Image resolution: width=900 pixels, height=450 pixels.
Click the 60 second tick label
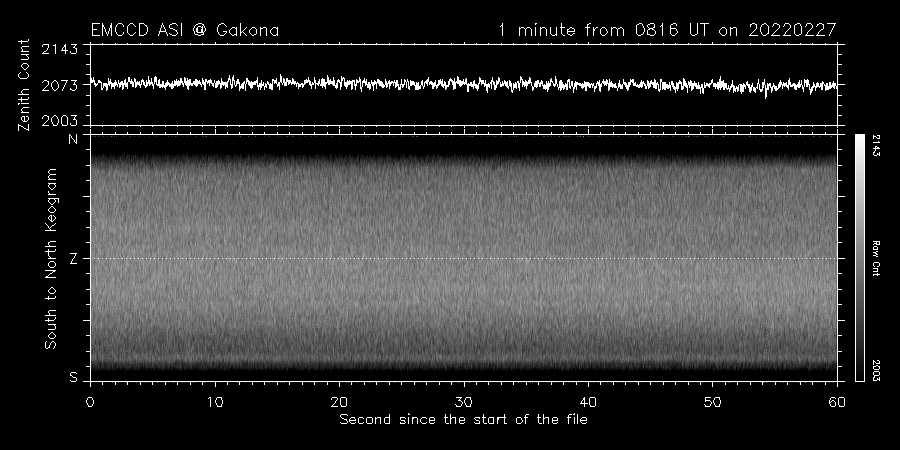pos(837,402)
